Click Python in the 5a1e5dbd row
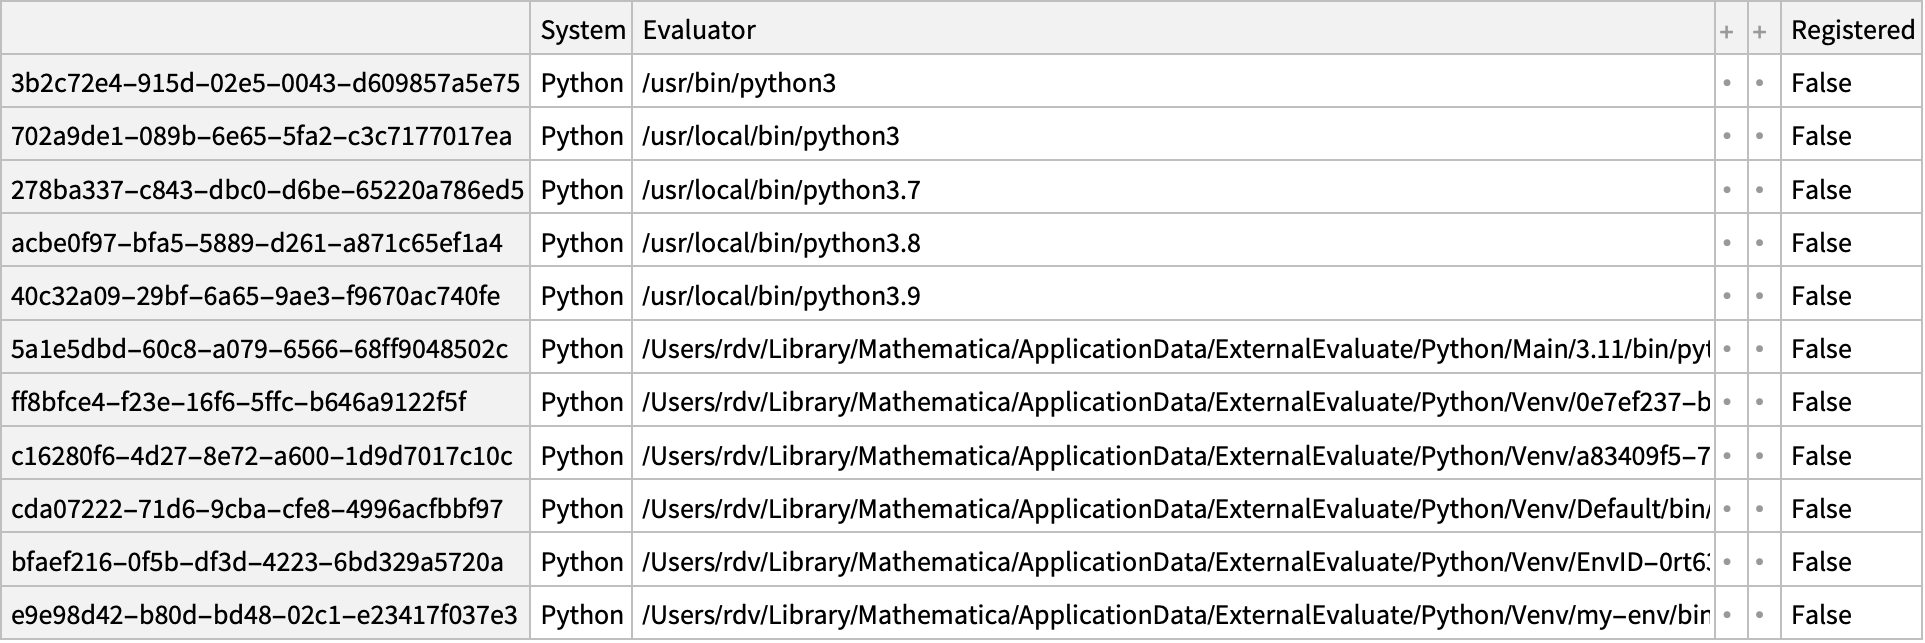This screenshot has height=643, width=1925. click(582, 349)
